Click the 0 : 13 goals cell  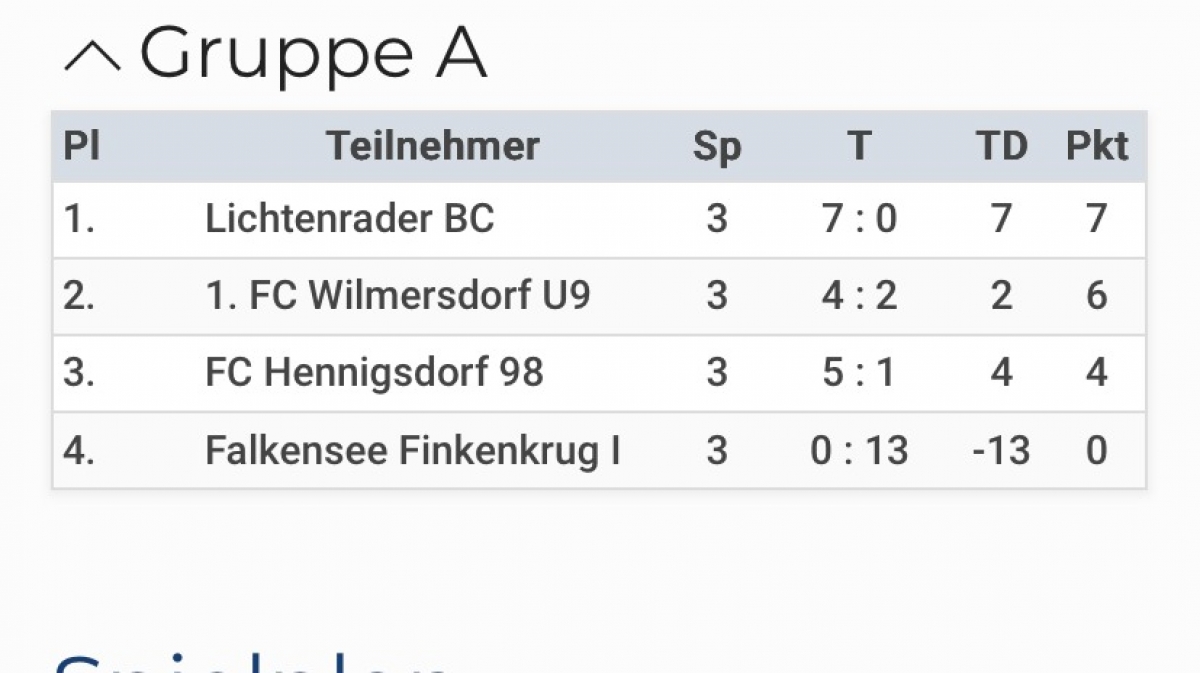(859, 450)
